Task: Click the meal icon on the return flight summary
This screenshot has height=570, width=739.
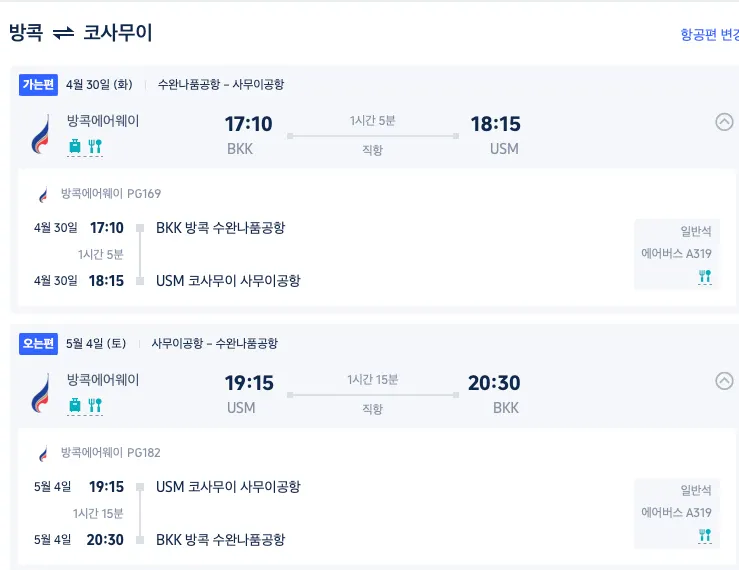Action: 96,406
